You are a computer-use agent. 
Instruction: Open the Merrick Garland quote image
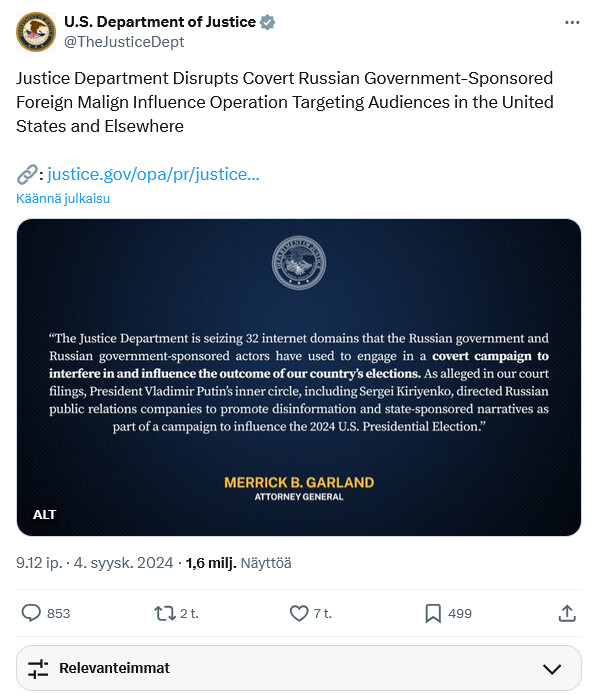tap(299, 377)
